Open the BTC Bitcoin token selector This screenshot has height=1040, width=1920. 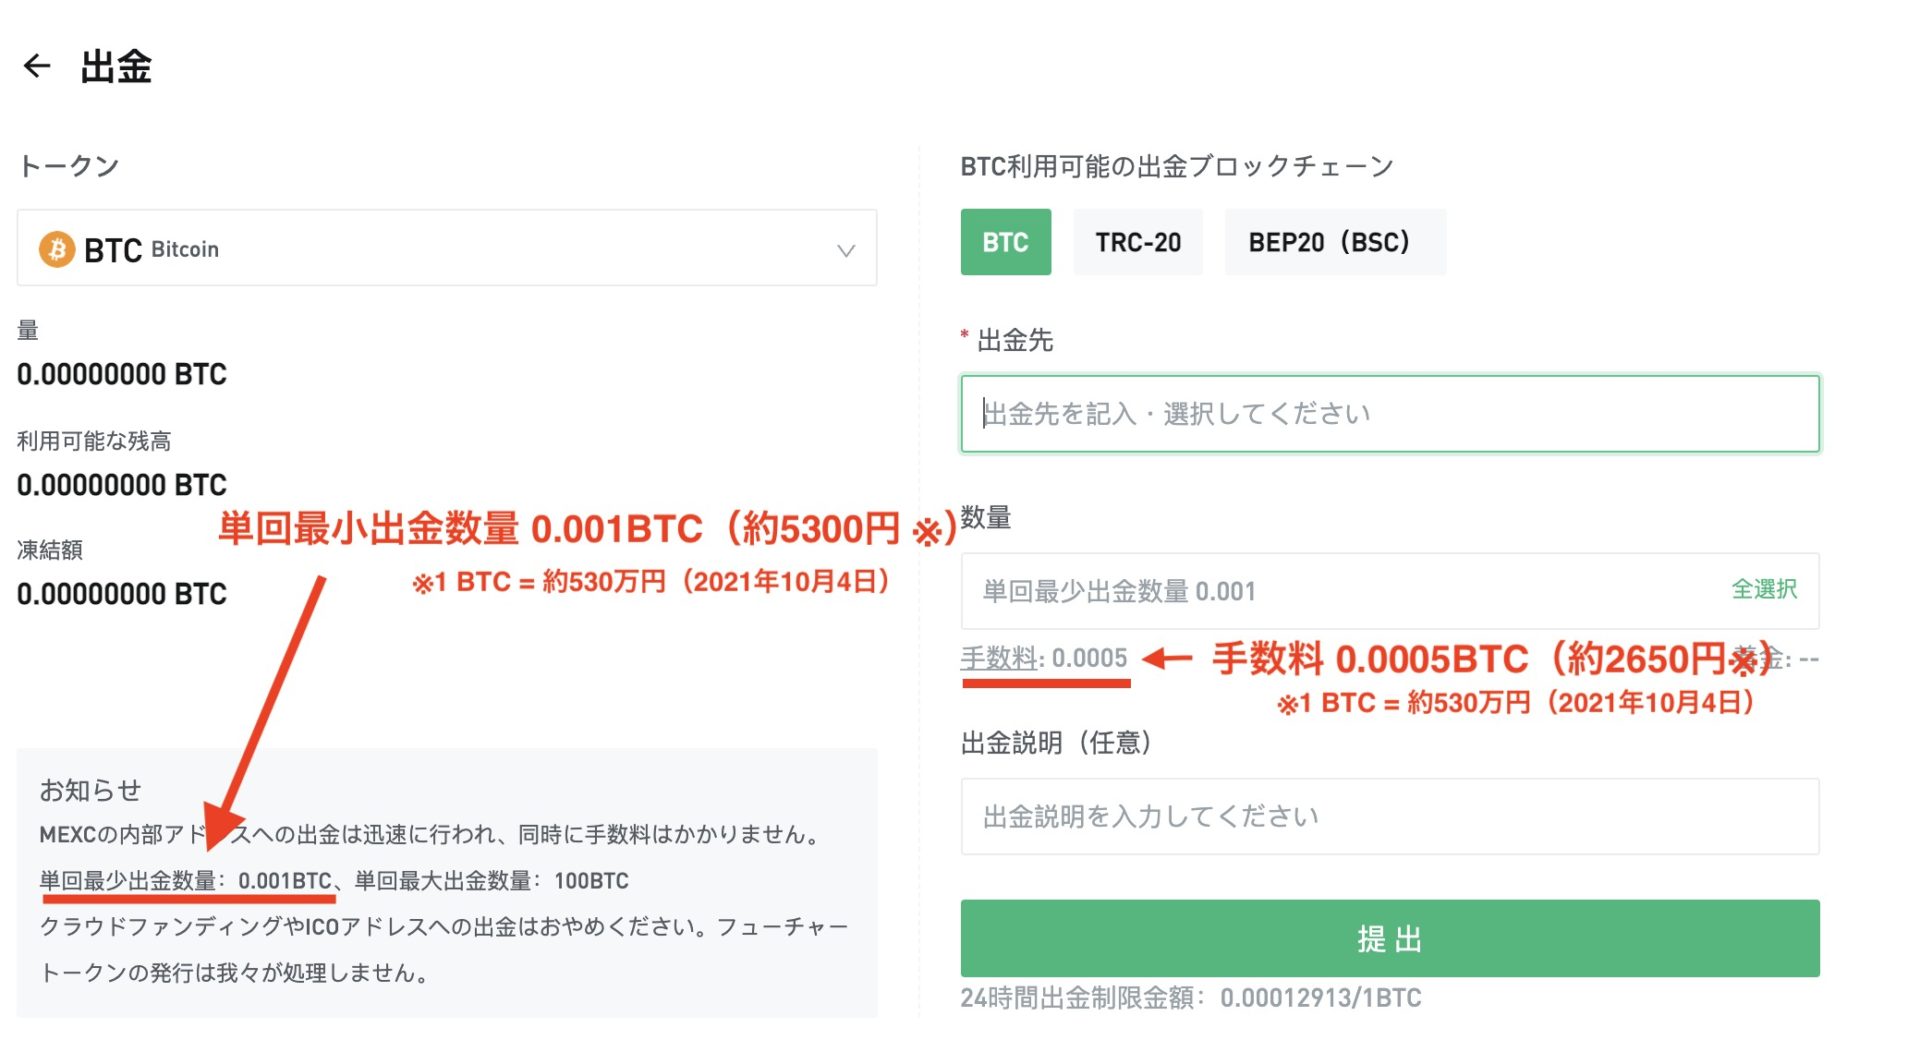coord(446,249)
